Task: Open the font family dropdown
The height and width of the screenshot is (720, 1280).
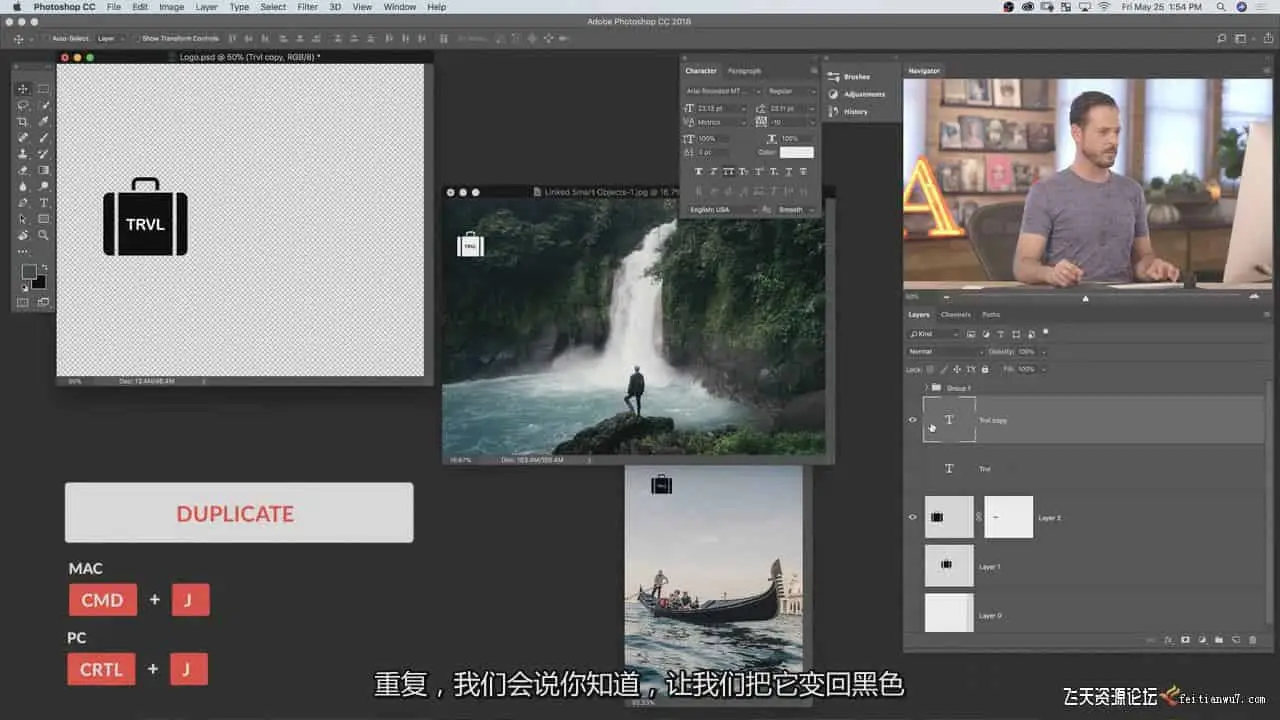Action: click(x=723, y=91)
